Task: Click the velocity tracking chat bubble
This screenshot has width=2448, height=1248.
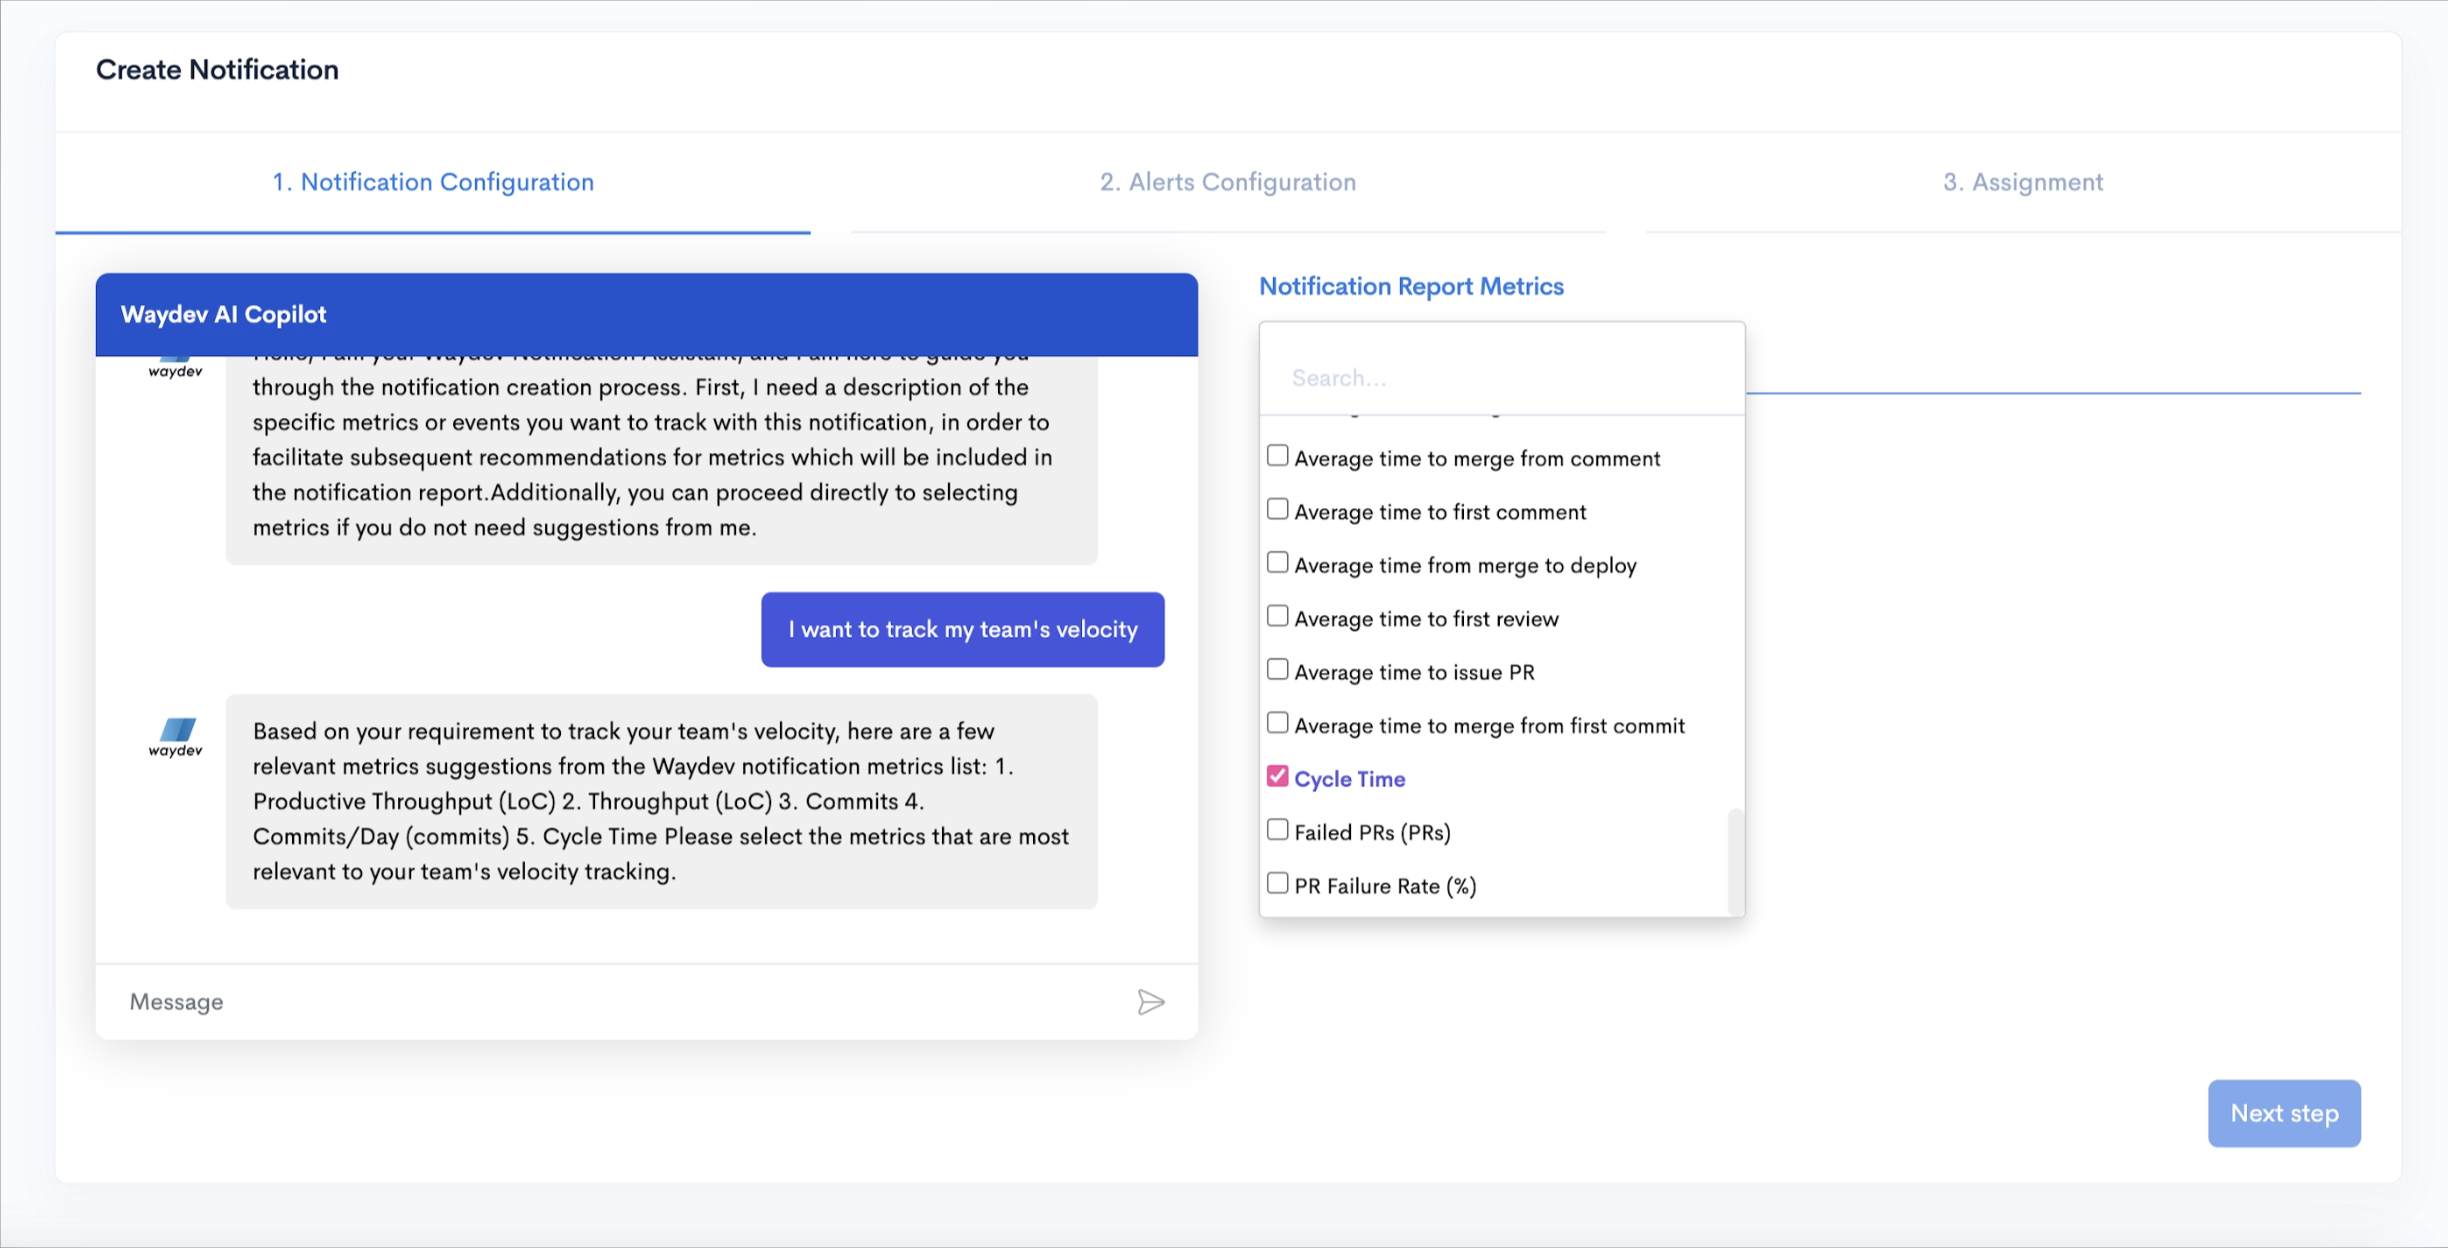Action: 962,630
